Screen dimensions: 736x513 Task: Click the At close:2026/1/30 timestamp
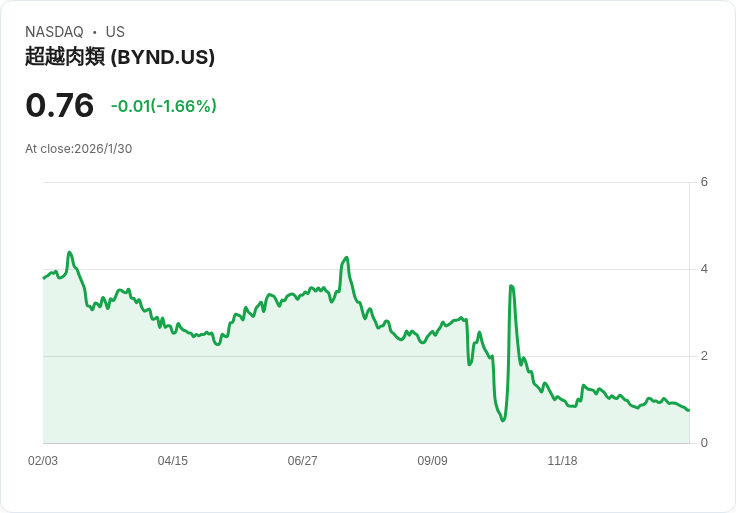point(79,149)
